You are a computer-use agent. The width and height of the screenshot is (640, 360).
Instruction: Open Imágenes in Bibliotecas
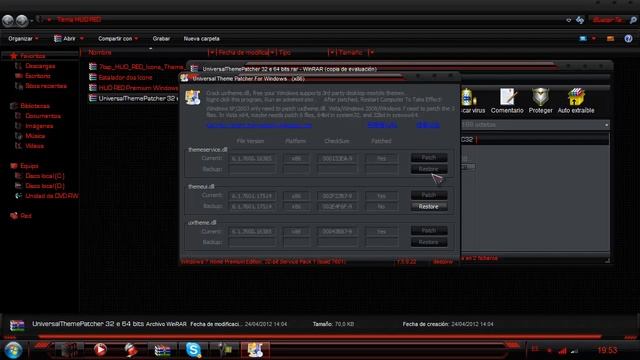point(39,126)
